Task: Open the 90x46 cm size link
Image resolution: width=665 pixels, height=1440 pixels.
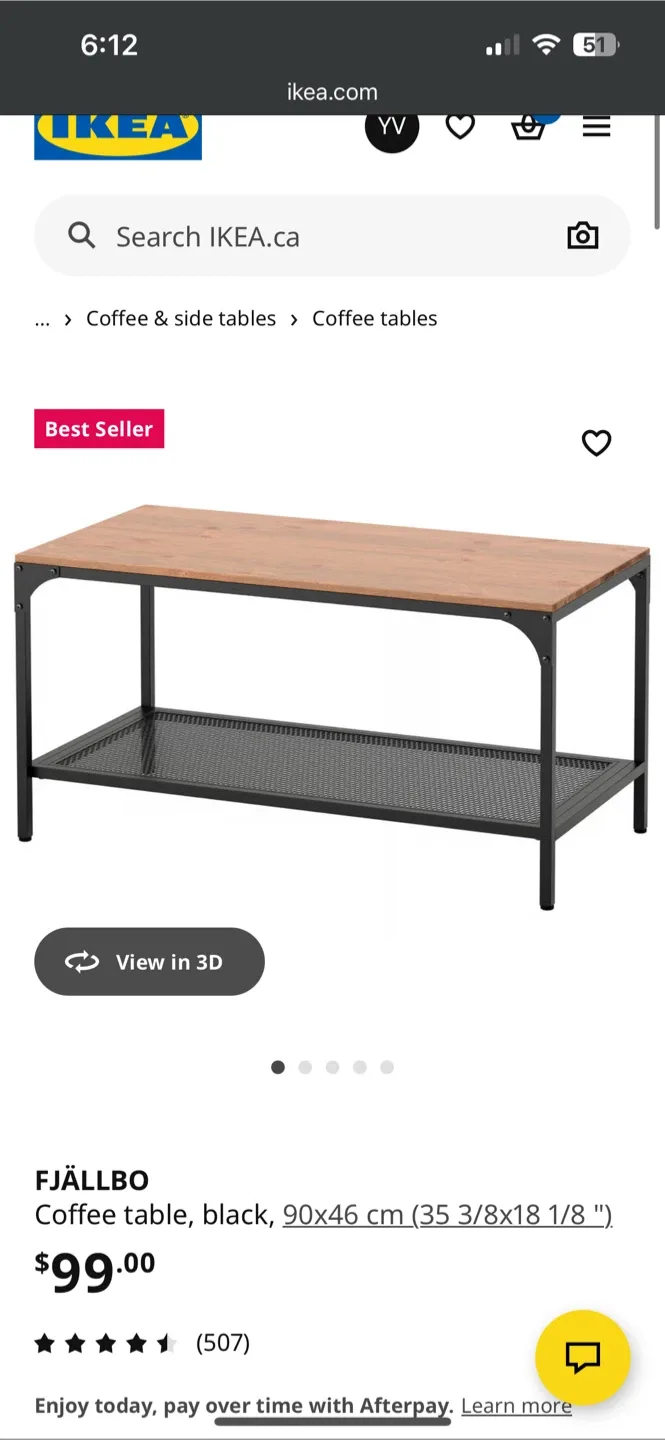Action: pyautogui.click(x=447, y=1215)
